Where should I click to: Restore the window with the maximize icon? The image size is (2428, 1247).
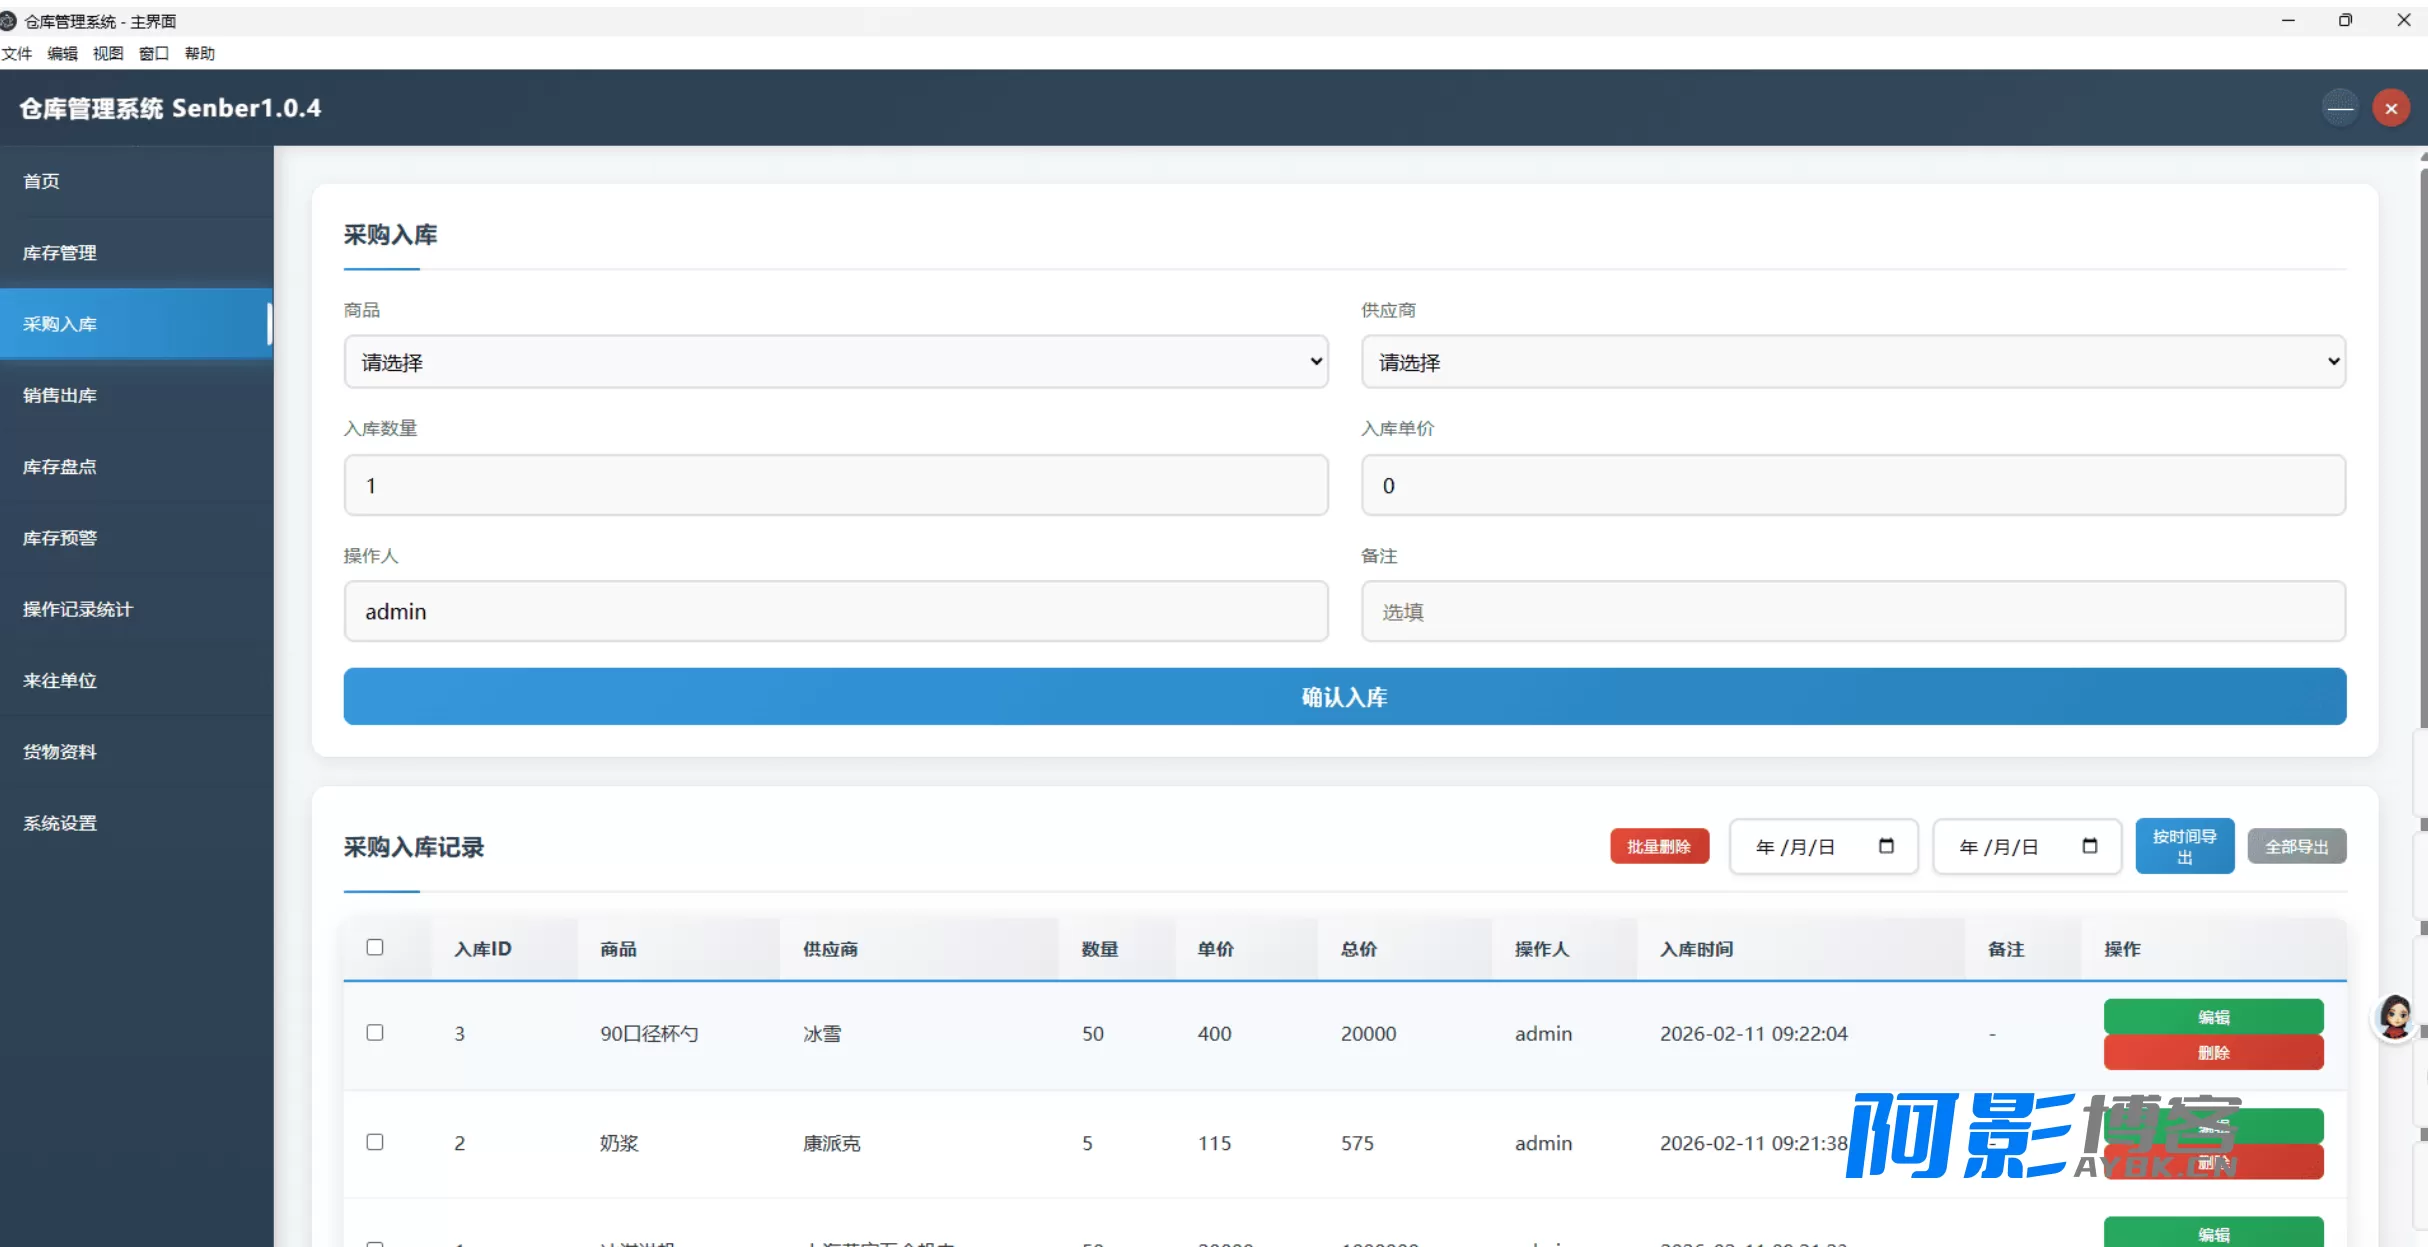click(2345, 20)
